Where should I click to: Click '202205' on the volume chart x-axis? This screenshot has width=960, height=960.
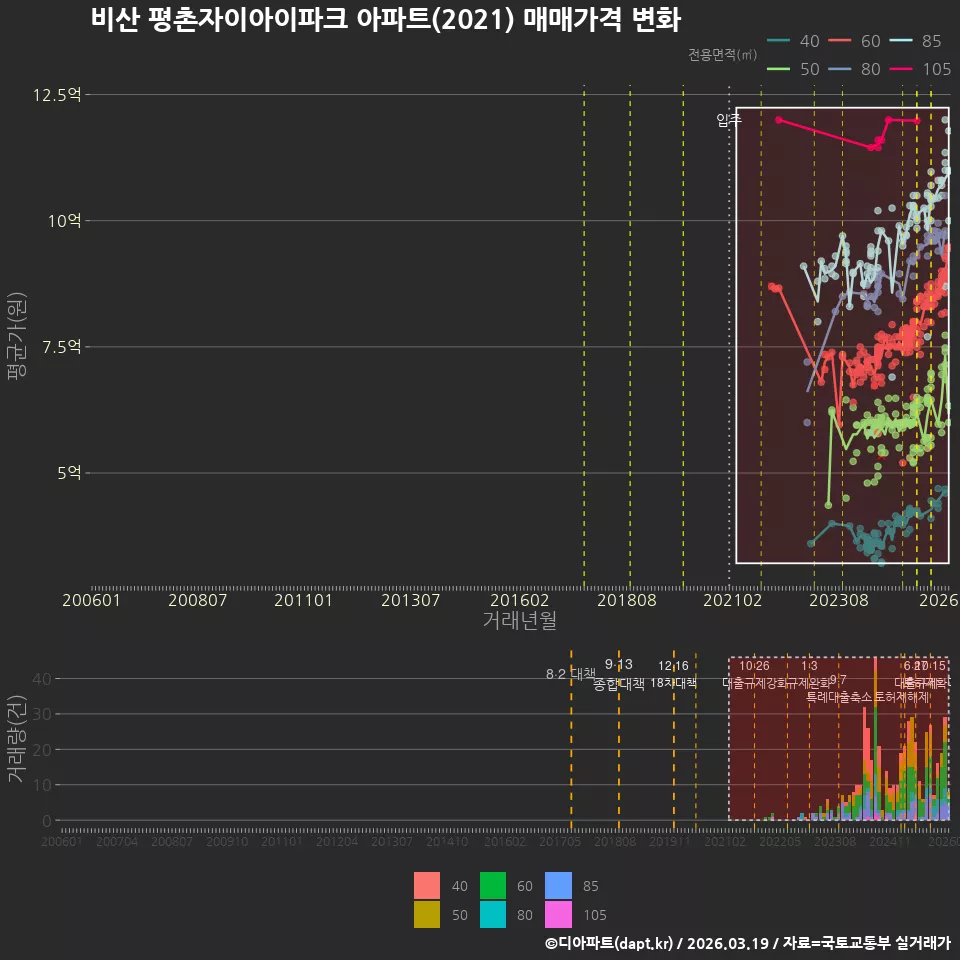point(780,842)
